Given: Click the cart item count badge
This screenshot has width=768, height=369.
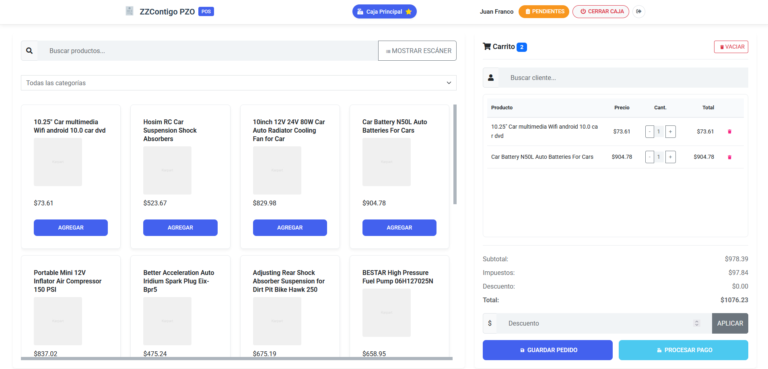Looking at the screenshot, I should tap(522, 47).
